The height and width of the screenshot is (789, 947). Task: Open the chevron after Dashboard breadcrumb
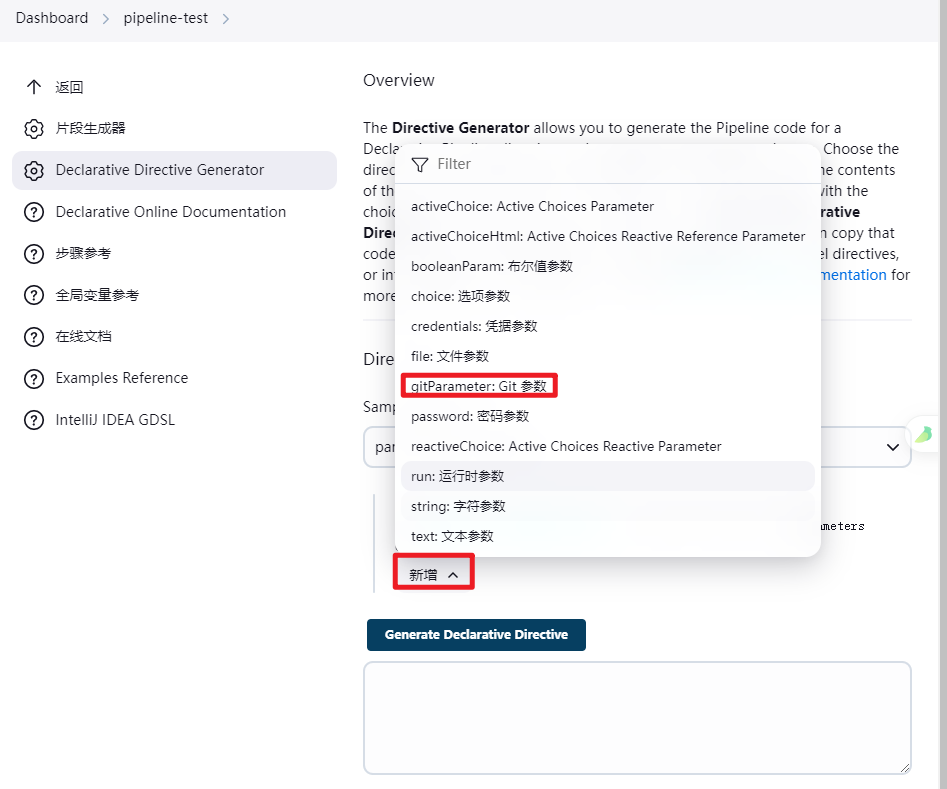[106, 19]
